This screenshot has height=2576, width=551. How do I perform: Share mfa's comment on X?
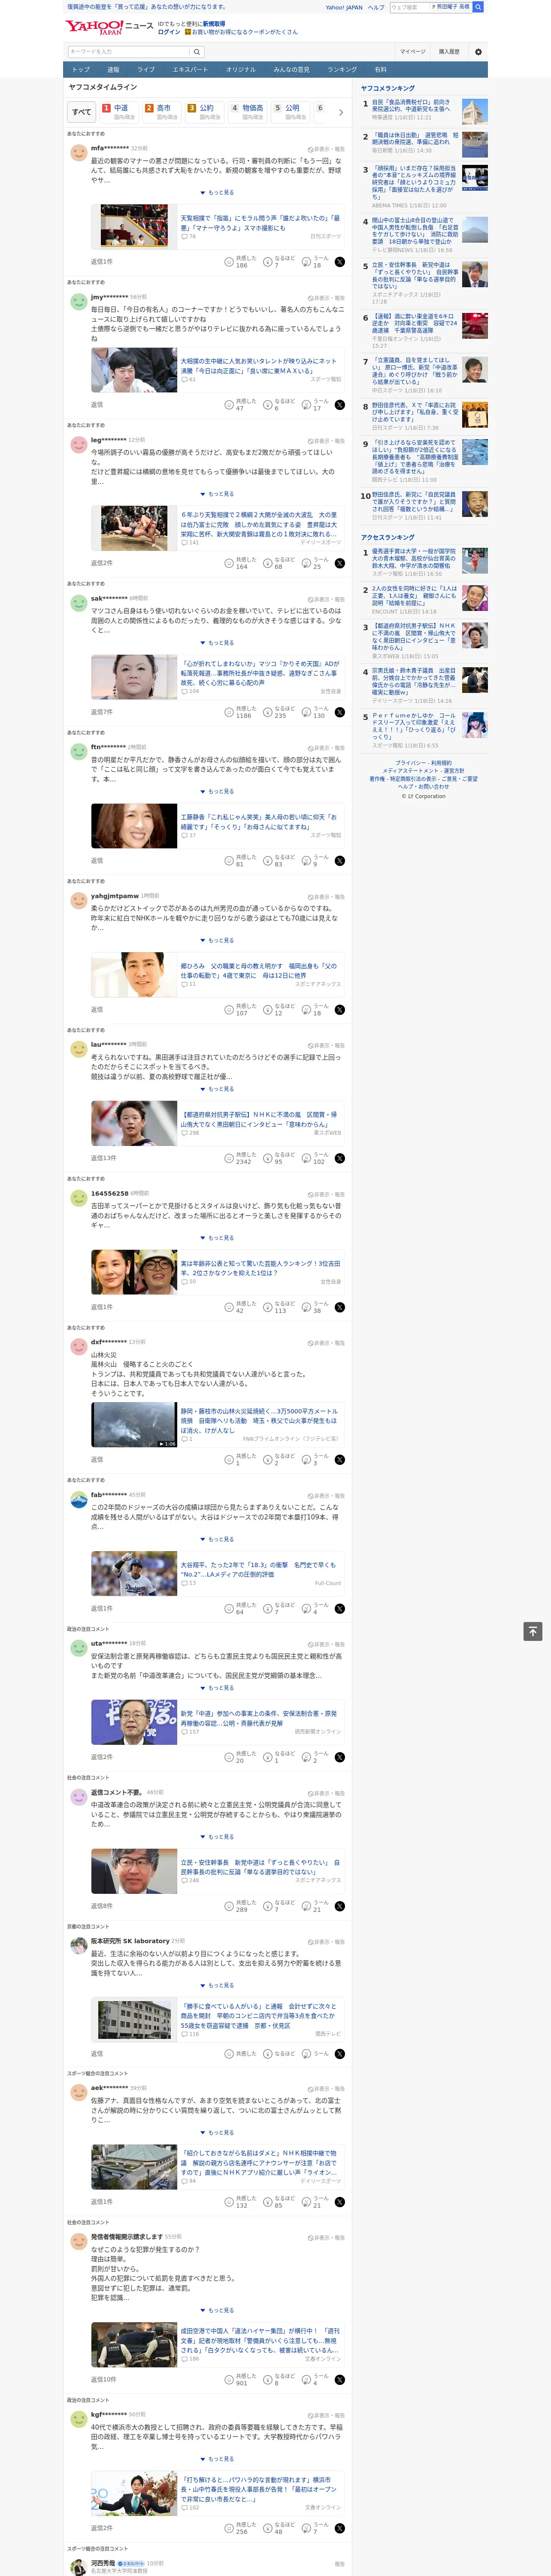point(340,262)
